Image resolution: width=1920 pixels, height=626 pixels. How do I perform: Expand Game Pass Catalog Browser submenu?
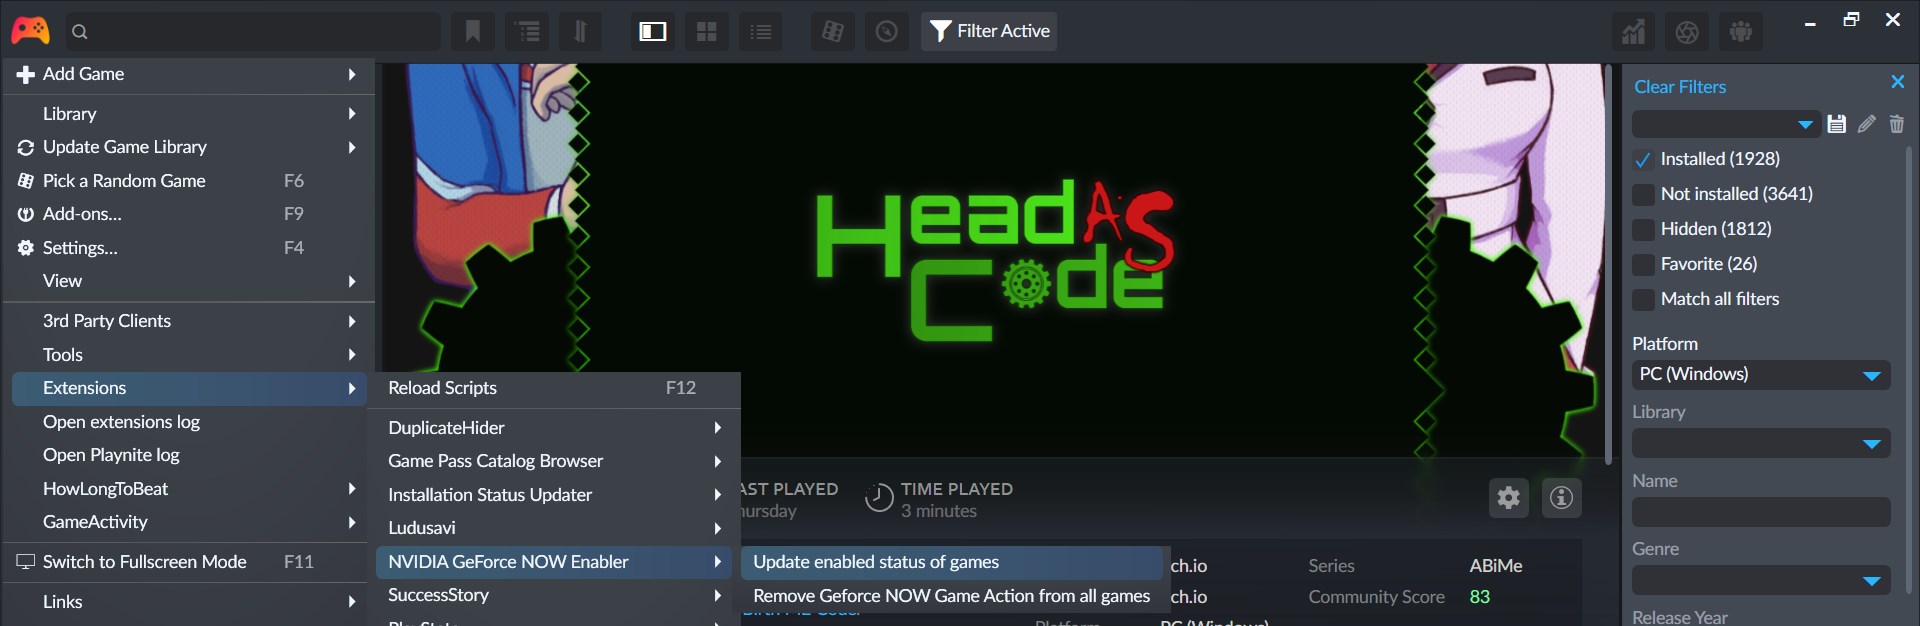(x=554, y=461)
